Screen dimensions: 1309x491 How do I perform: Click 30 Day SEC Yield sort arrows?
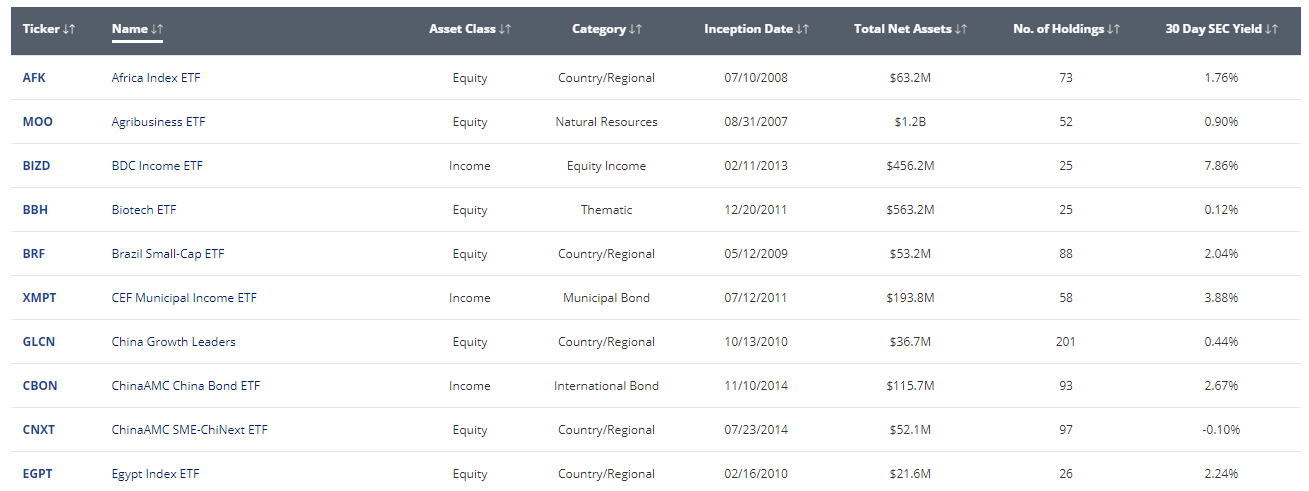[x=1272, y=30]
